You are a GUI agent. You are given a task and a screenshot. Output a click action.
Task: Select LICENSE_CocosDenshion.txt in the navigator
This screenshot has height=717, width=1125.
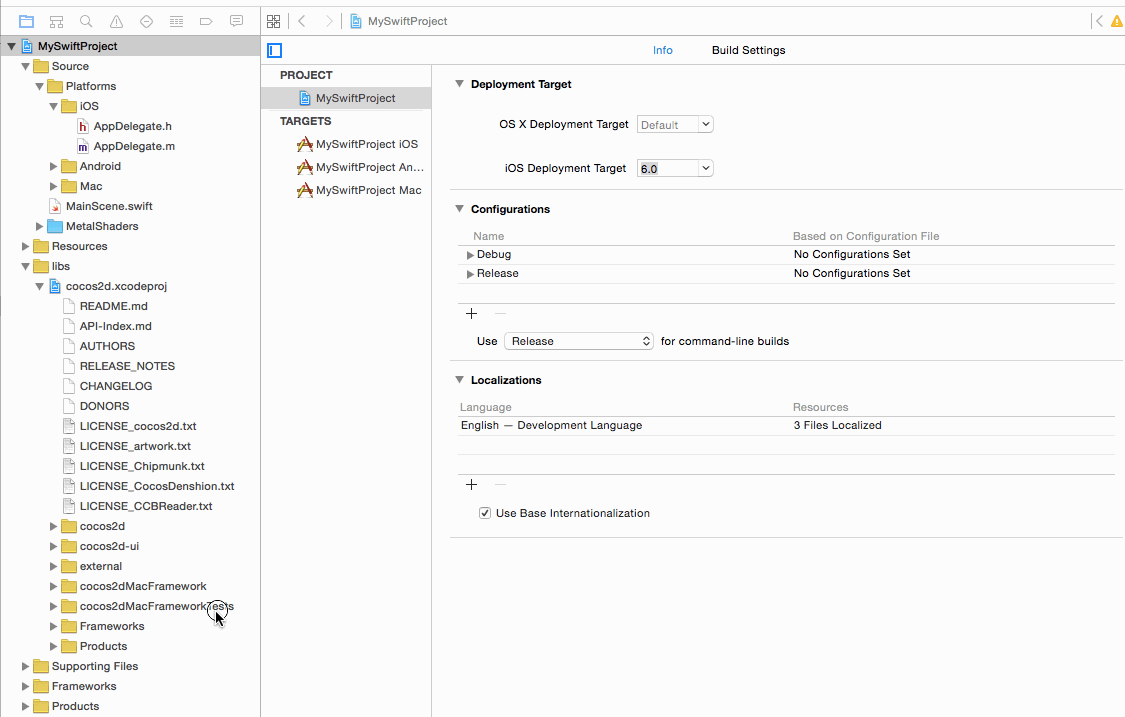click(157, 487)
